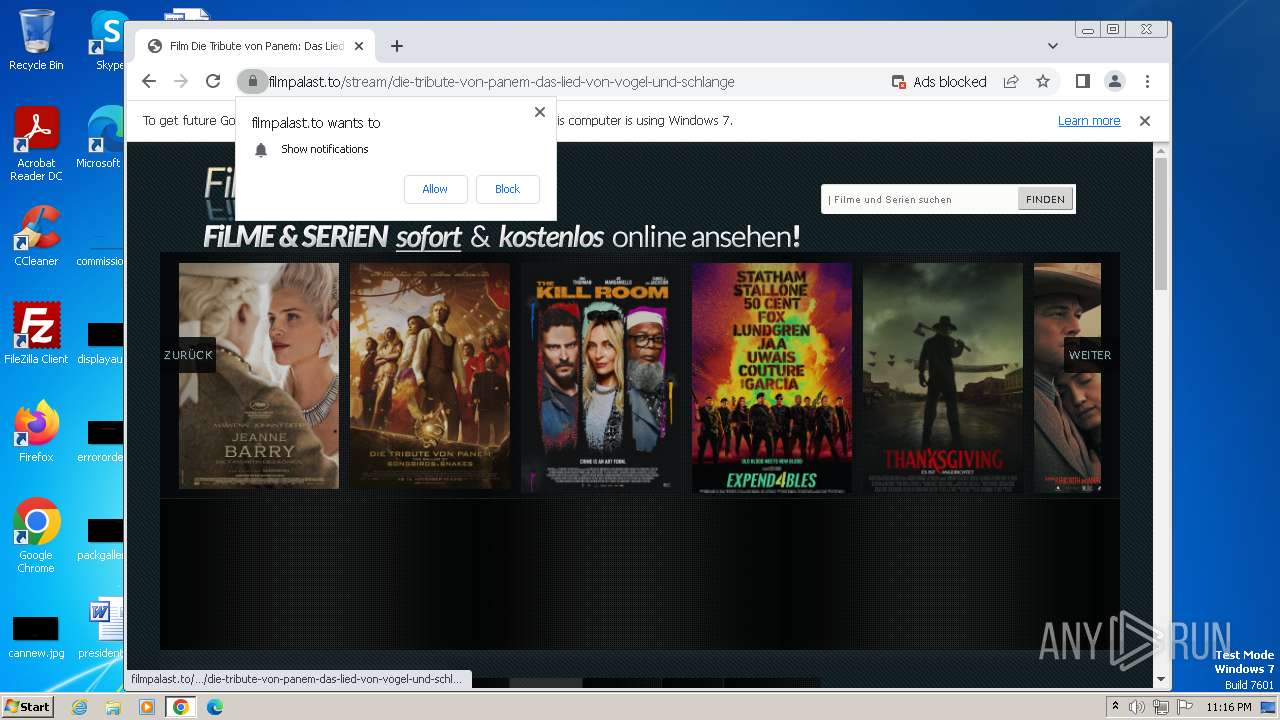This screenshot has width=1280, height=720.
Task: Open the Learn more link
Action: click(x=1089, y=121)
